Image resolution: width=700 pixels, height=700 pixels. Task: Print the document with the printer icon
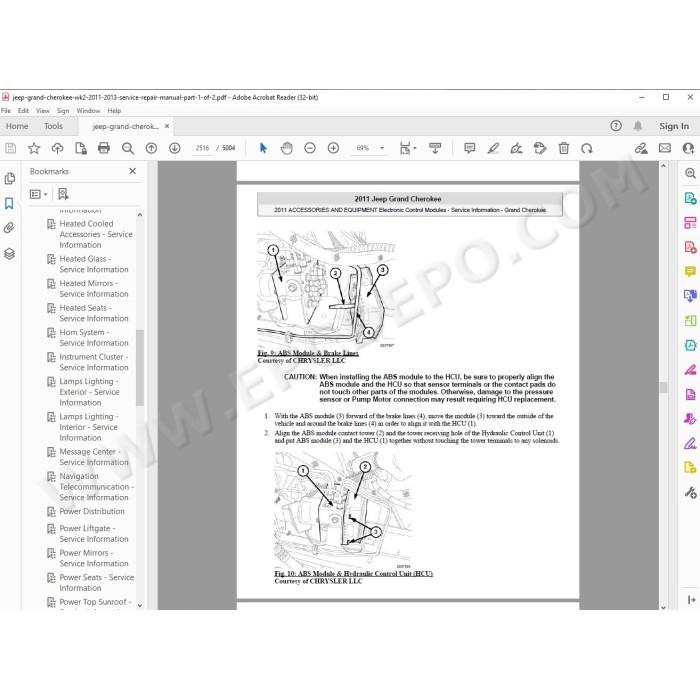[x=104, y=148]
